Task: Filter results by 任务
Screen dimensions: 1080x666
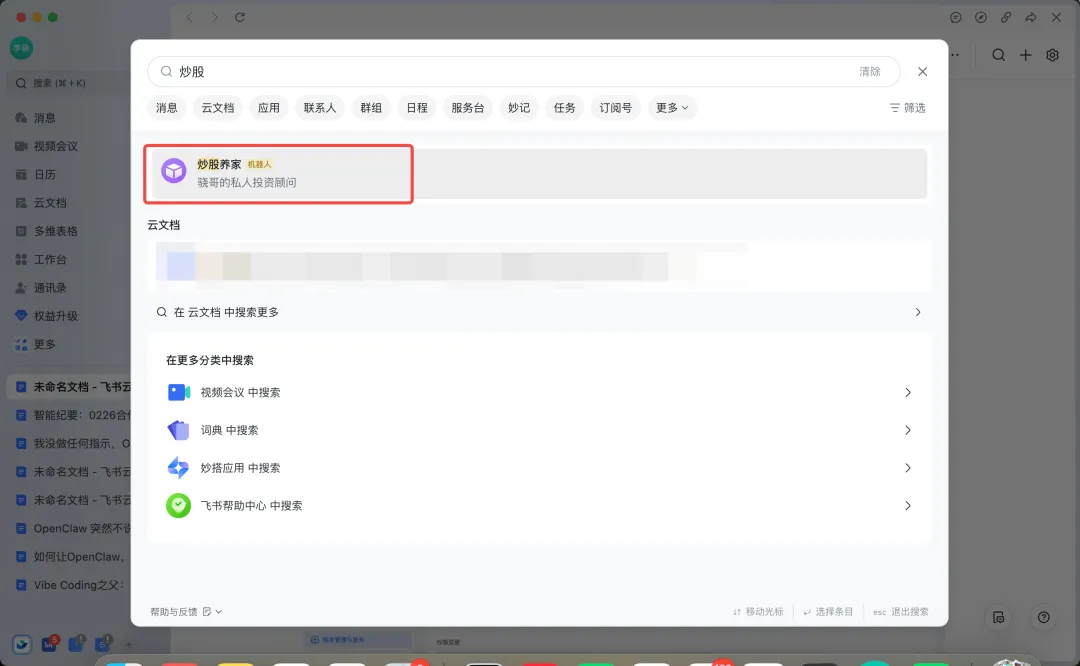Action: point(564,107)
